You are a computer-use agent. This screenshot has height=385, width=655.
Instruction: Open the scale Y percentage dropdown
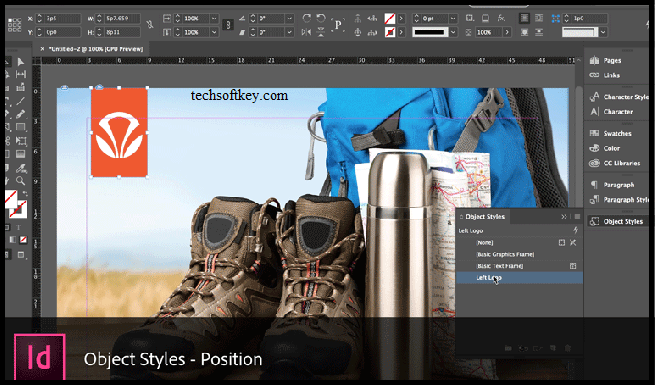click(x=214, y=32)
